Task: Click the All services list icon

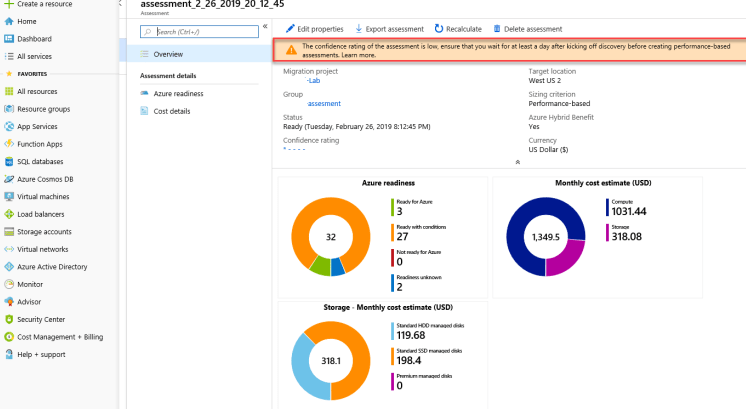Action: 9,56
